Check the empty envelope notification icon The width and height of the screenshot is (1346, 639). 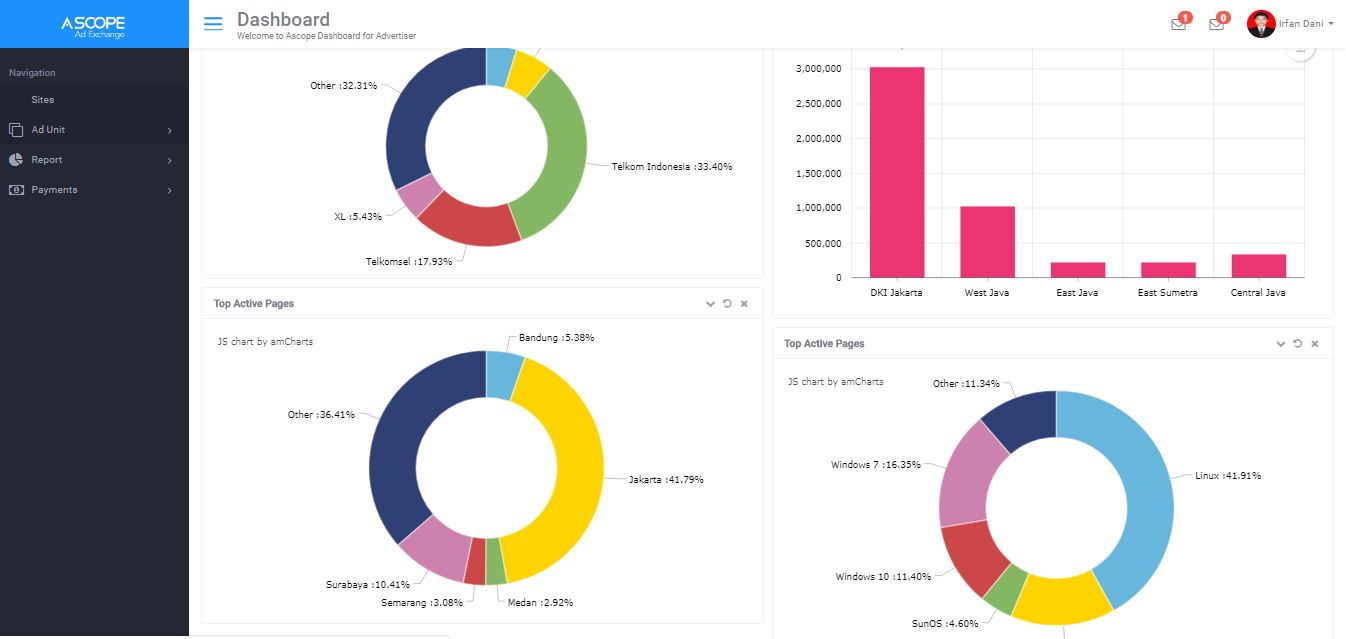tap(1215, 23)
